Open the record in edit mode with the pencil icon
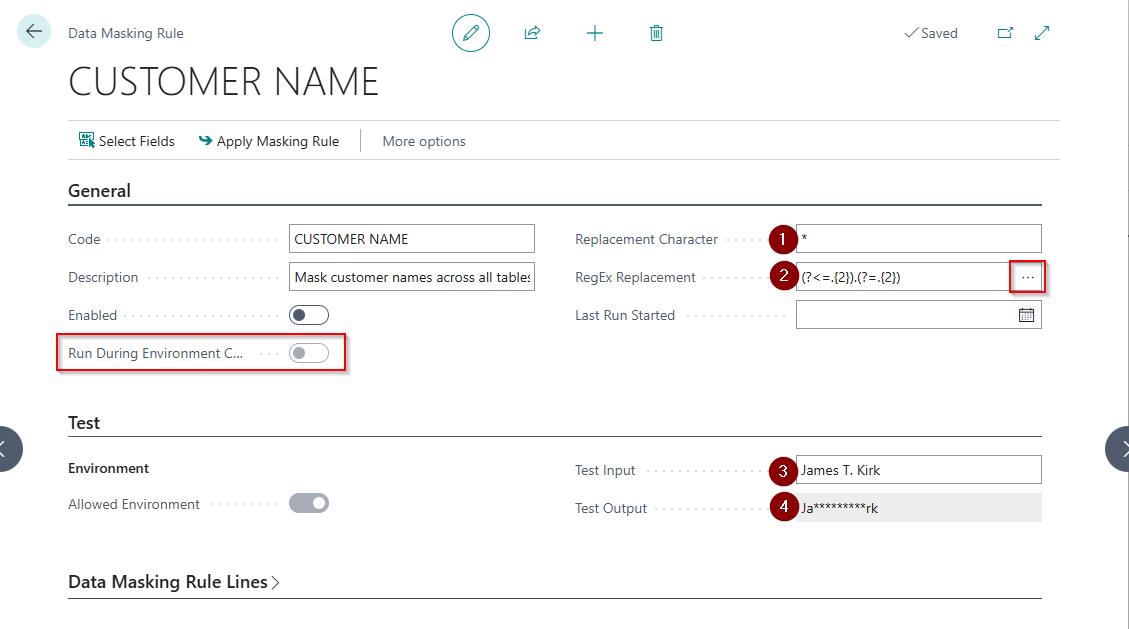Screen dimensions: 1129x629 click(x=470, y=32)
